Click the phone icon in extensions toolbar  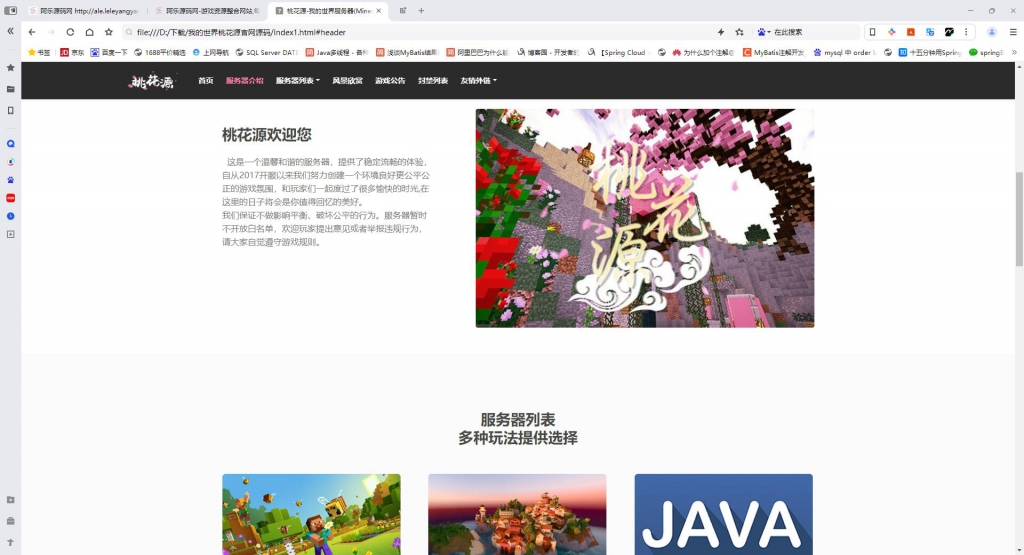872,32
